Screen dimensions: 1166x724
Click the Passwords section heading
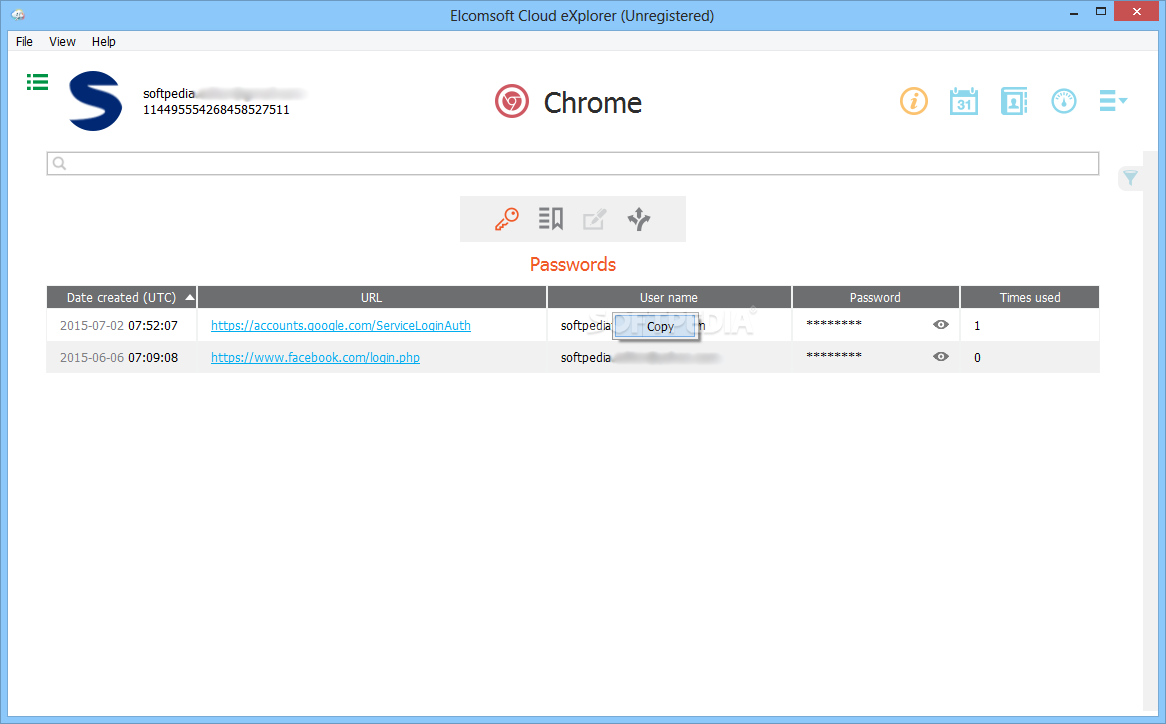tap(573, 265)
